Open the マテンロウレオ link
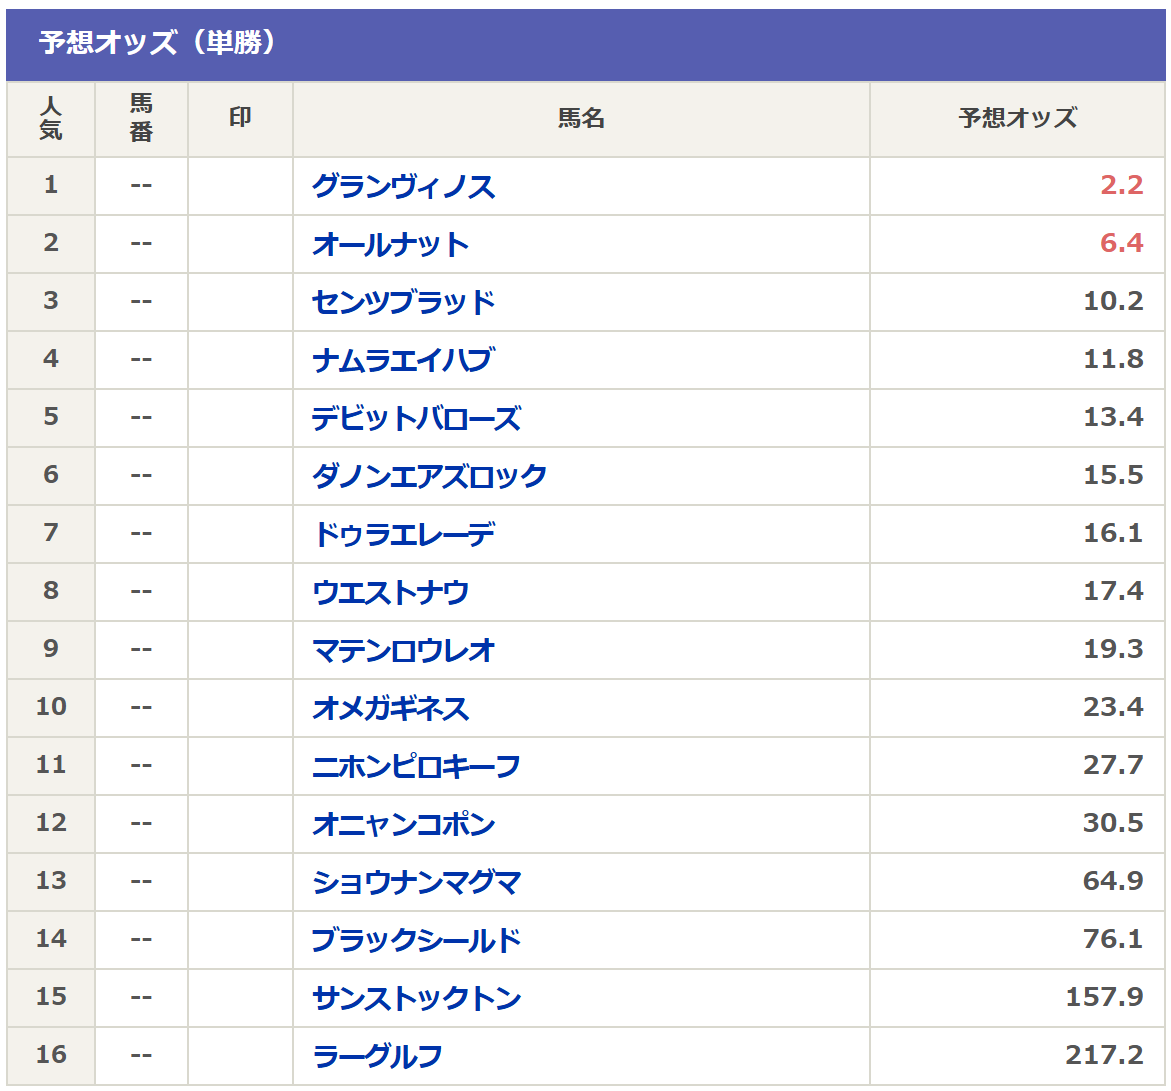 (x=403, y=651)
